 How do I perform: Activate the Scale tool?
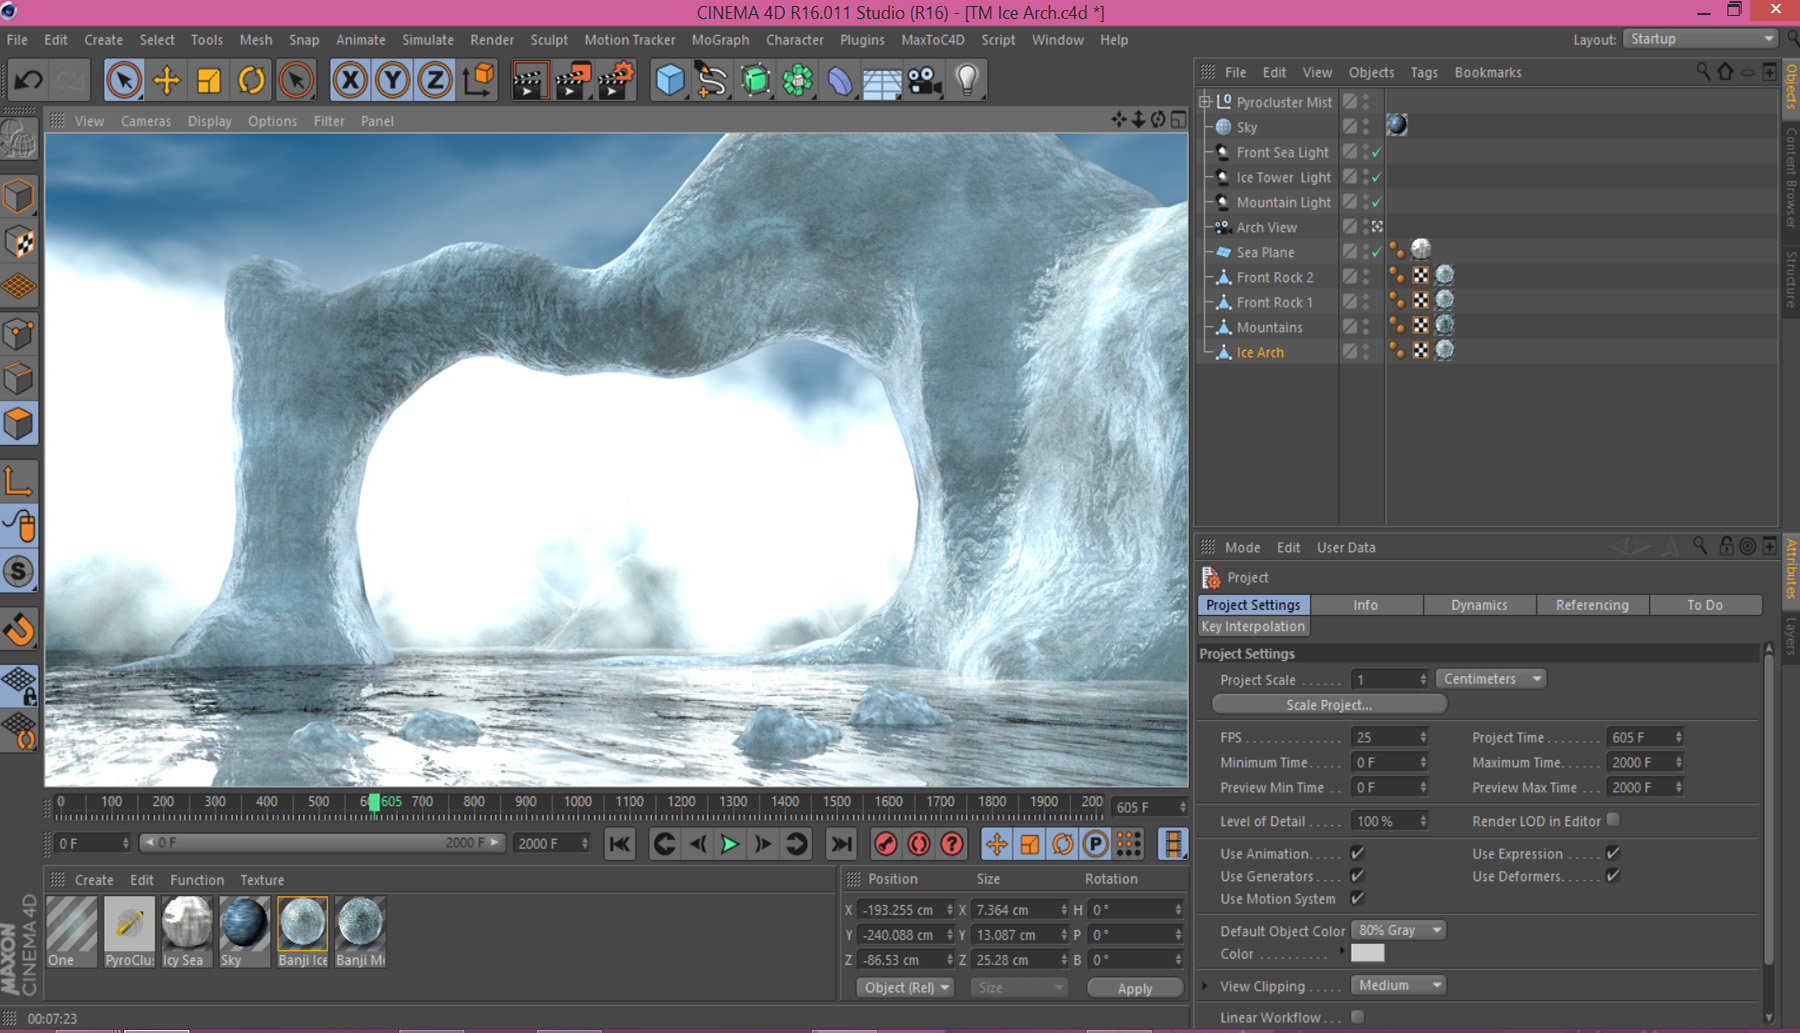[x=209, y=80]
